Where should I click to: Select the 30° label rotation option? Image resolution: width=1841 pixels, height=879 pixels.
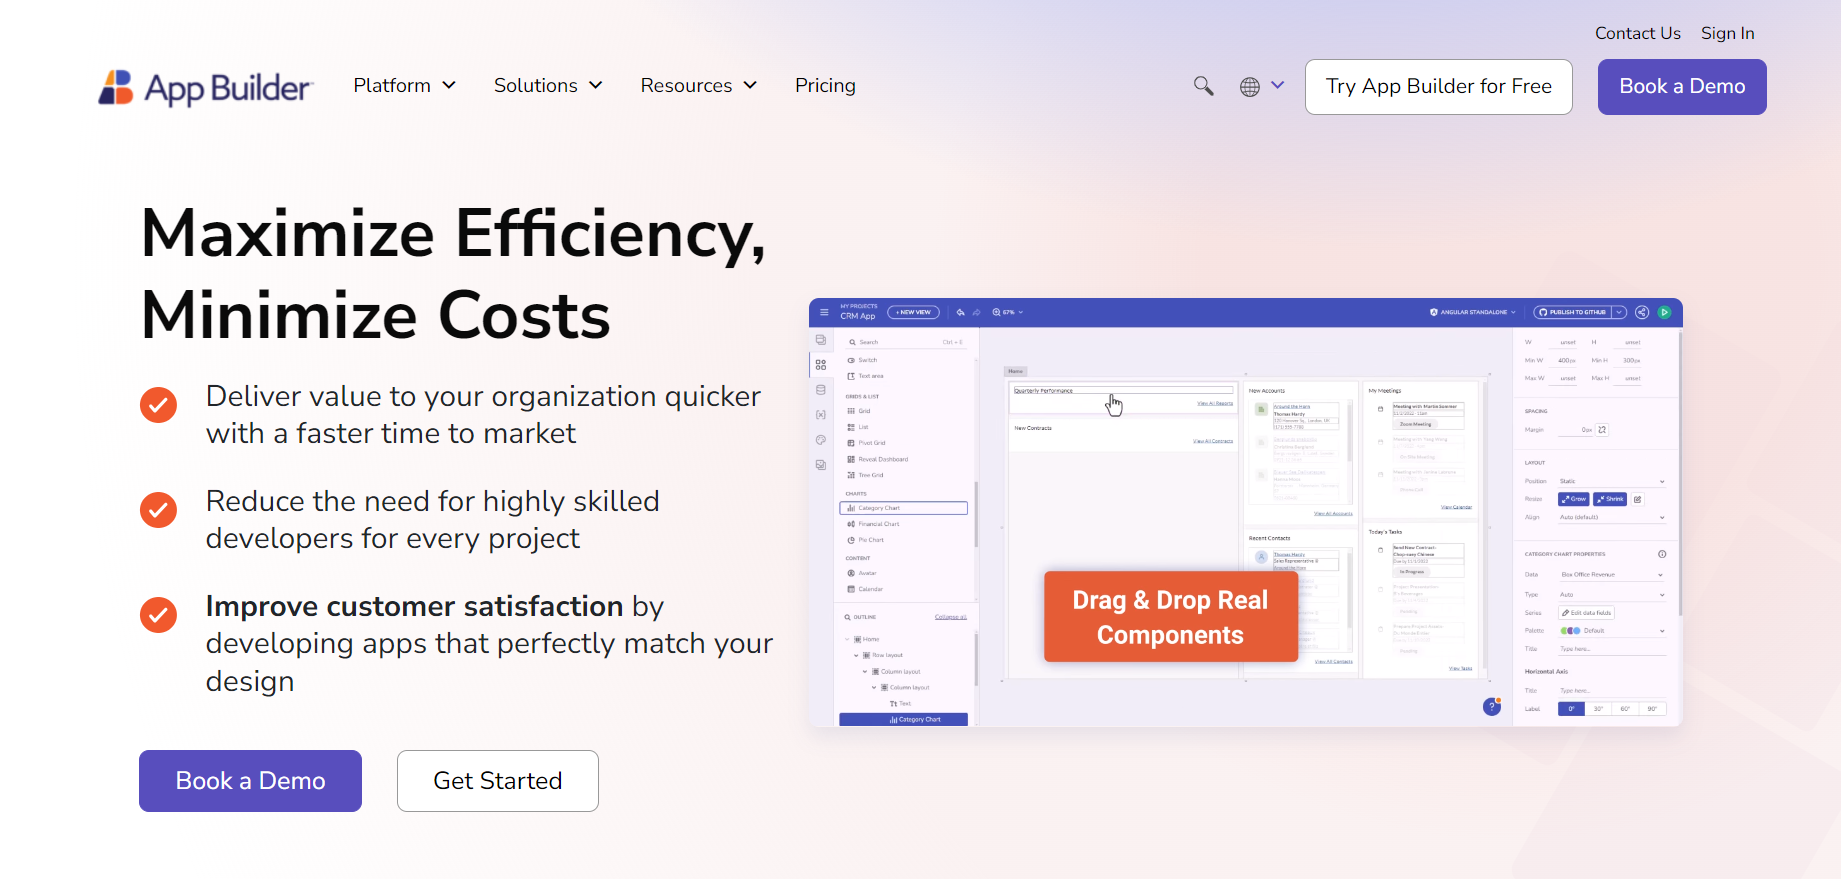pos(1598,709)
